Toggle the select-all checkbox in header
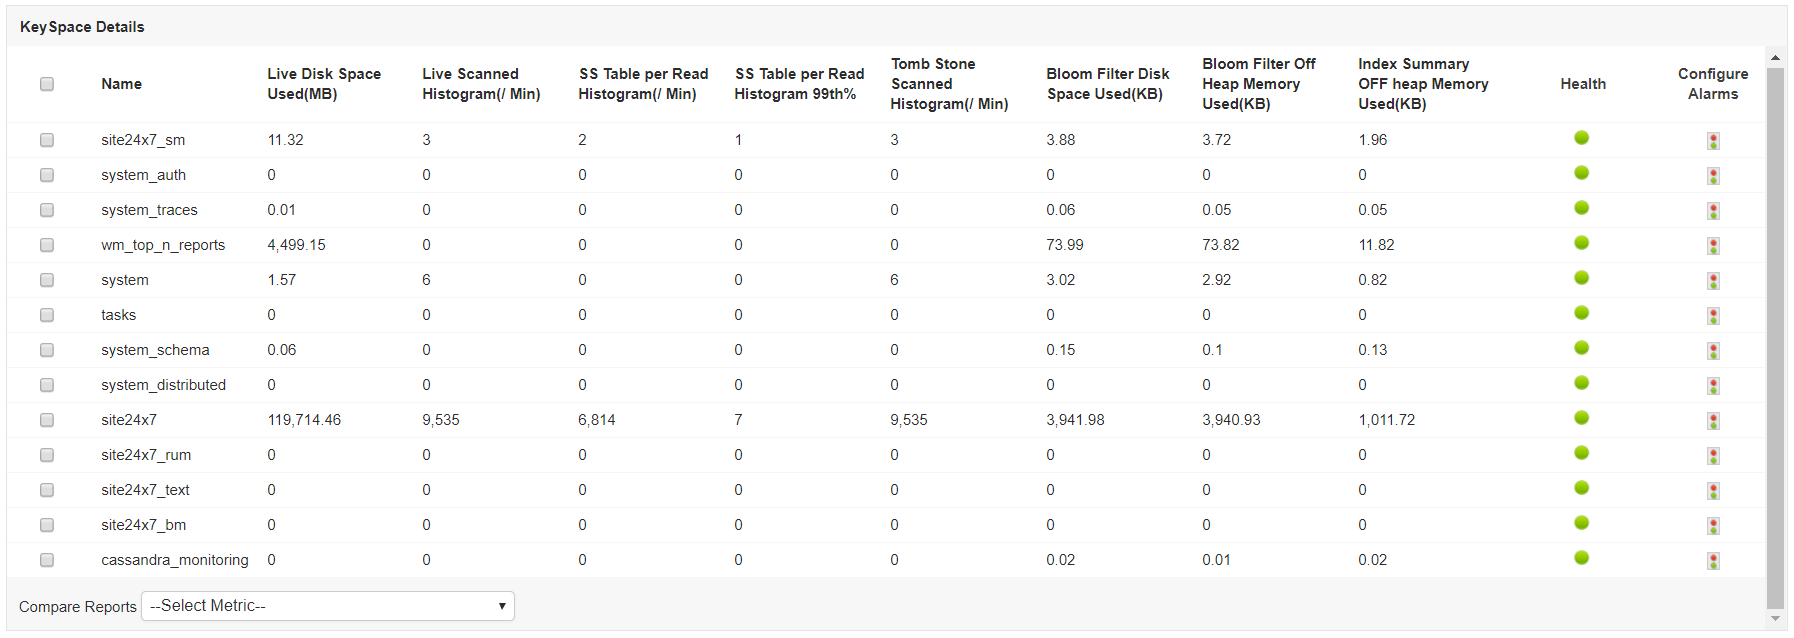 47,84
